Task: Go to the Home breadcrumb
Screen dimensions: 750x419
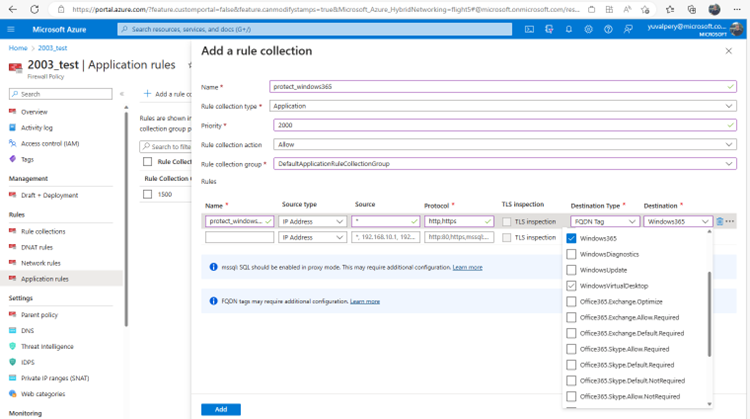Action: [18, 48]
